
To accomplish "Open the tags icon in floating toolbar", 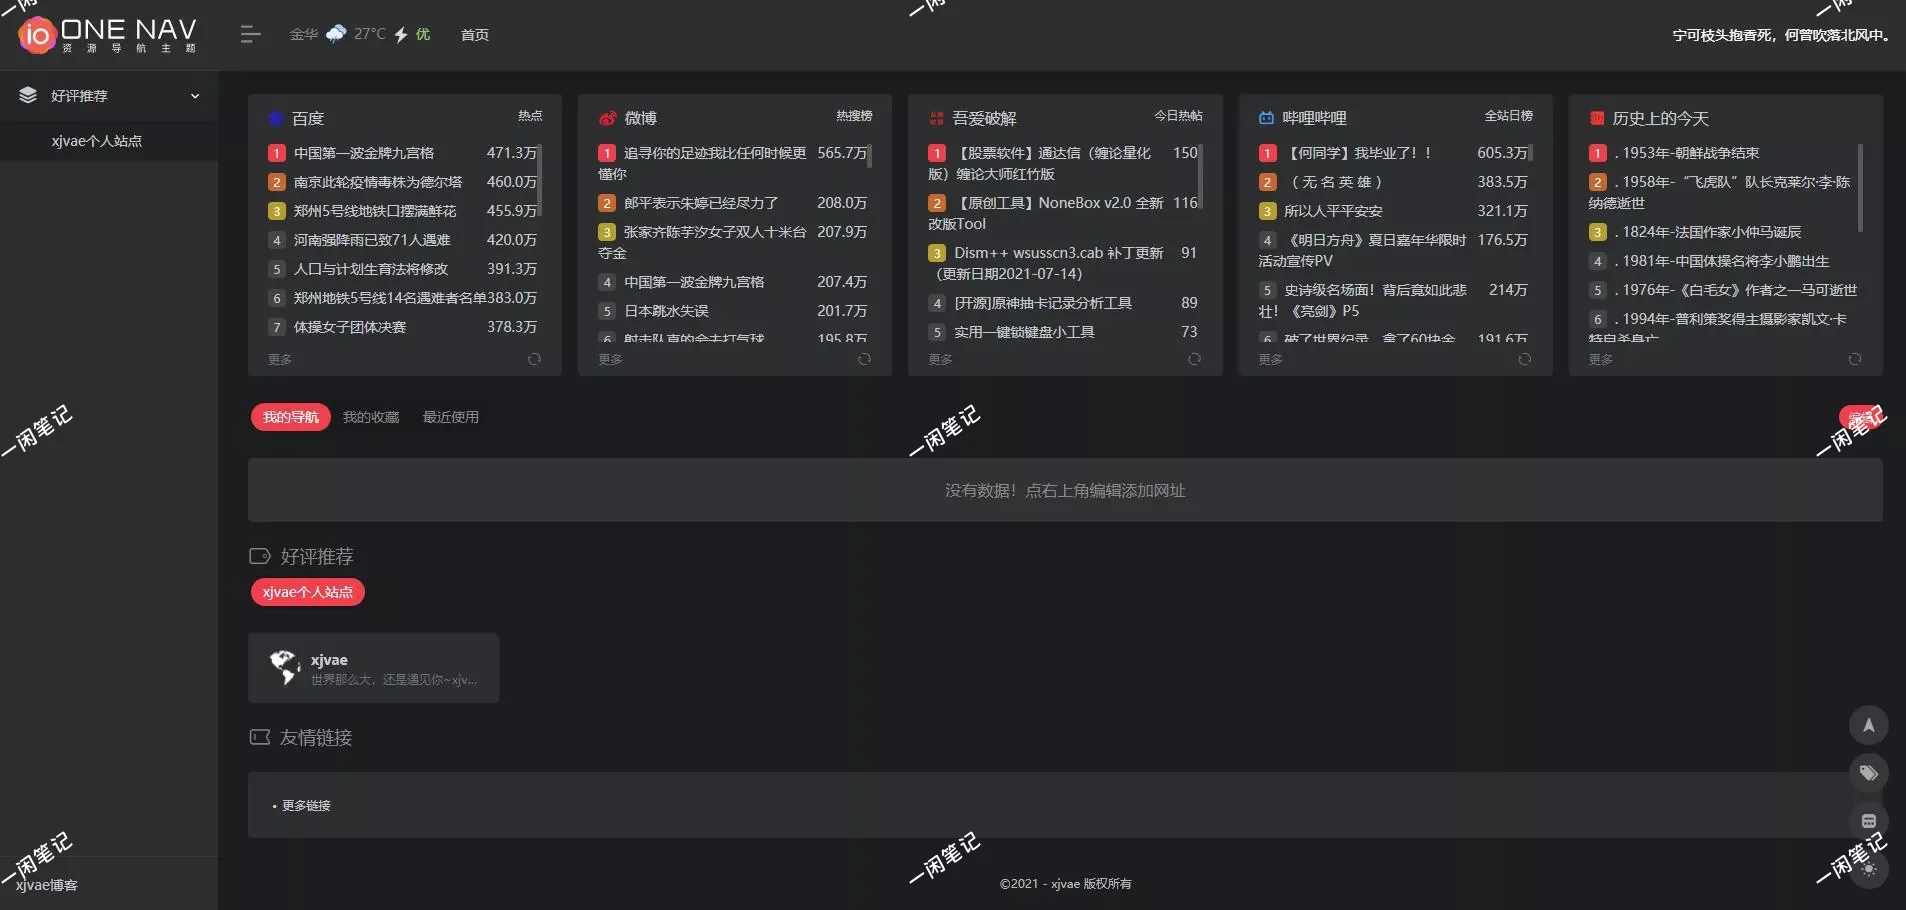I will pyautogui.click(x=1868, y=772).
